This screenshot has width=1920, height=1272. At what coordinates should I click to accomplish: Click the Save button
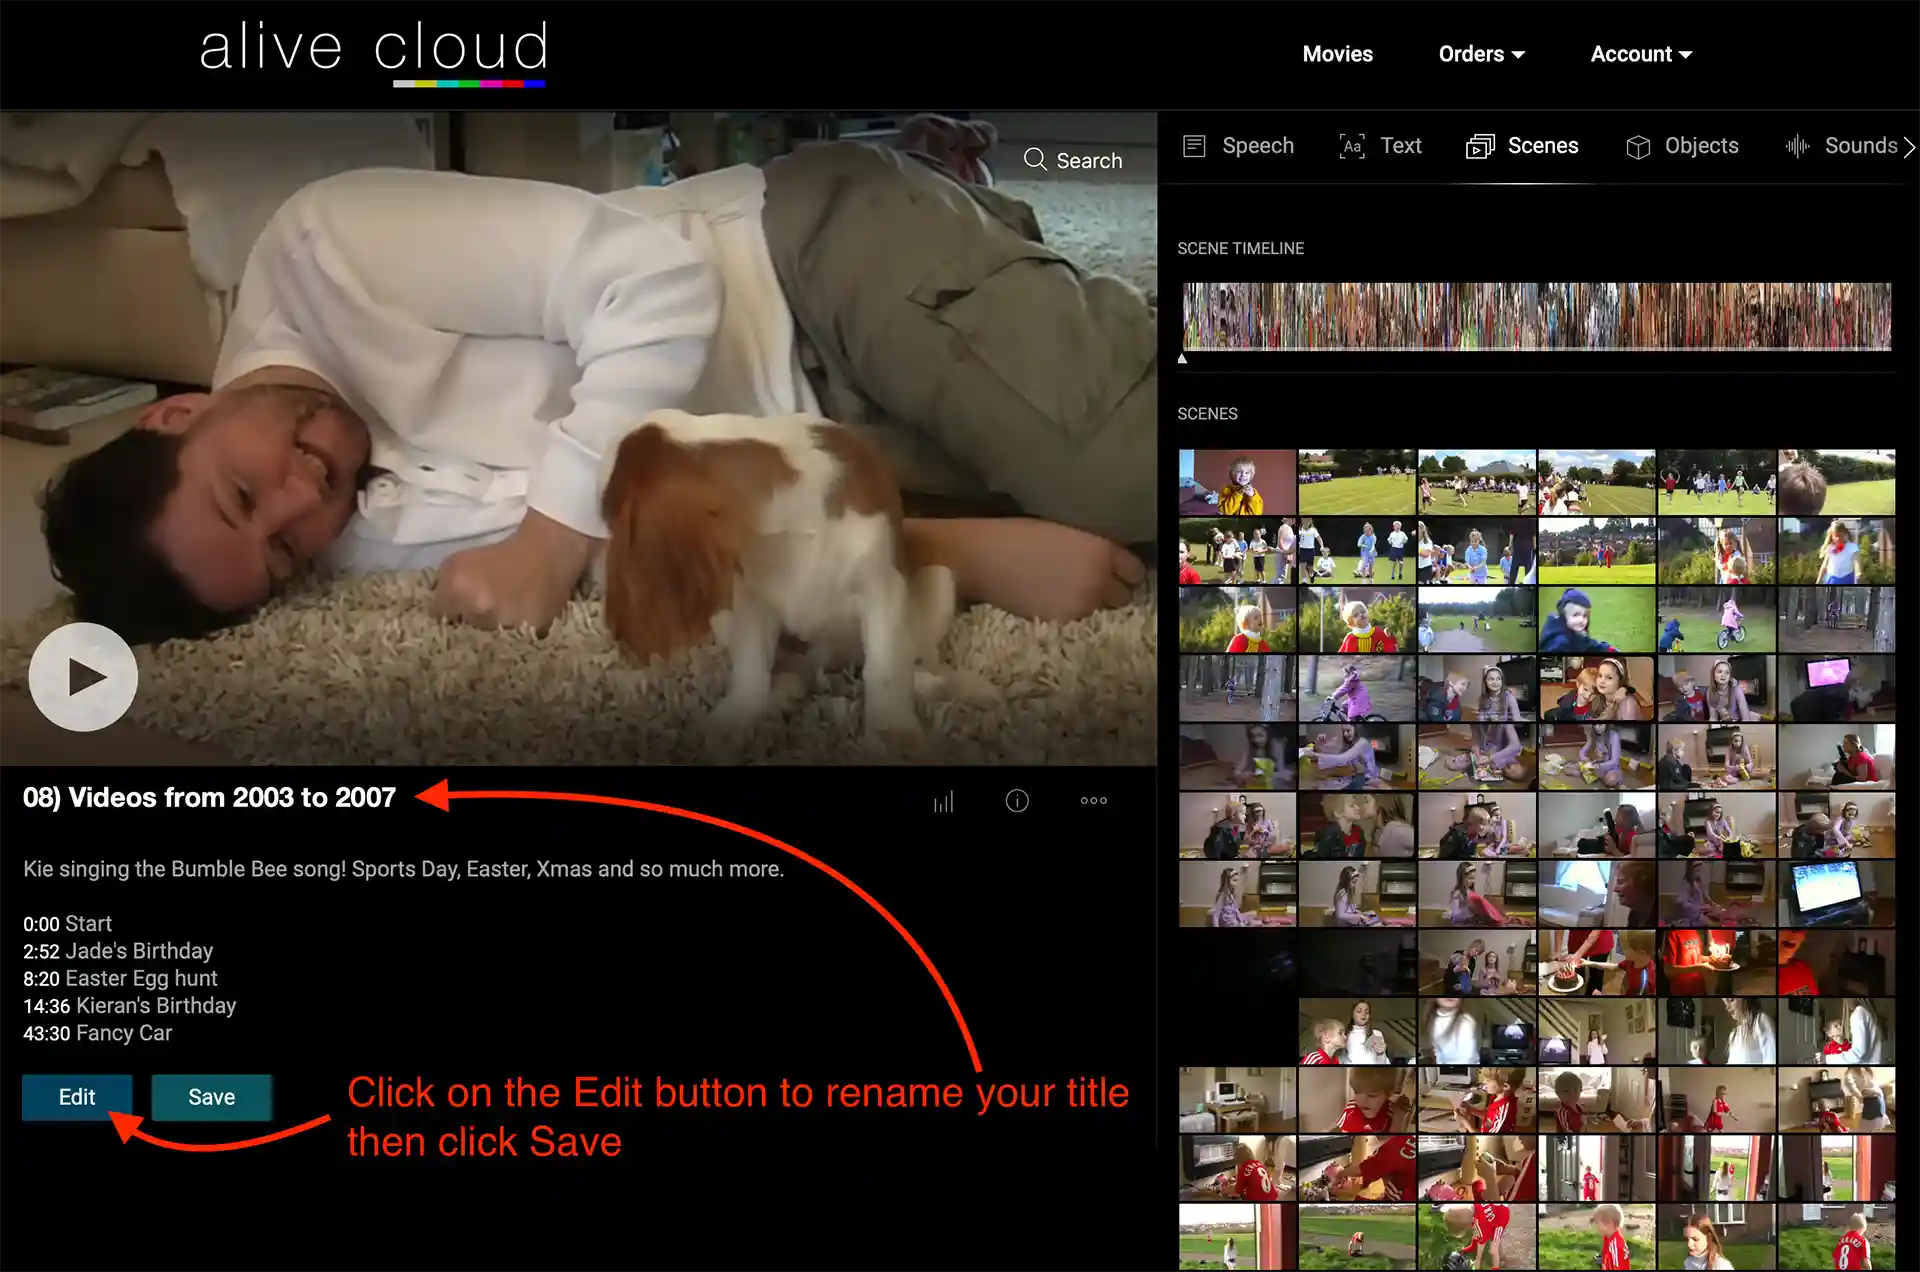point(211,1097)
